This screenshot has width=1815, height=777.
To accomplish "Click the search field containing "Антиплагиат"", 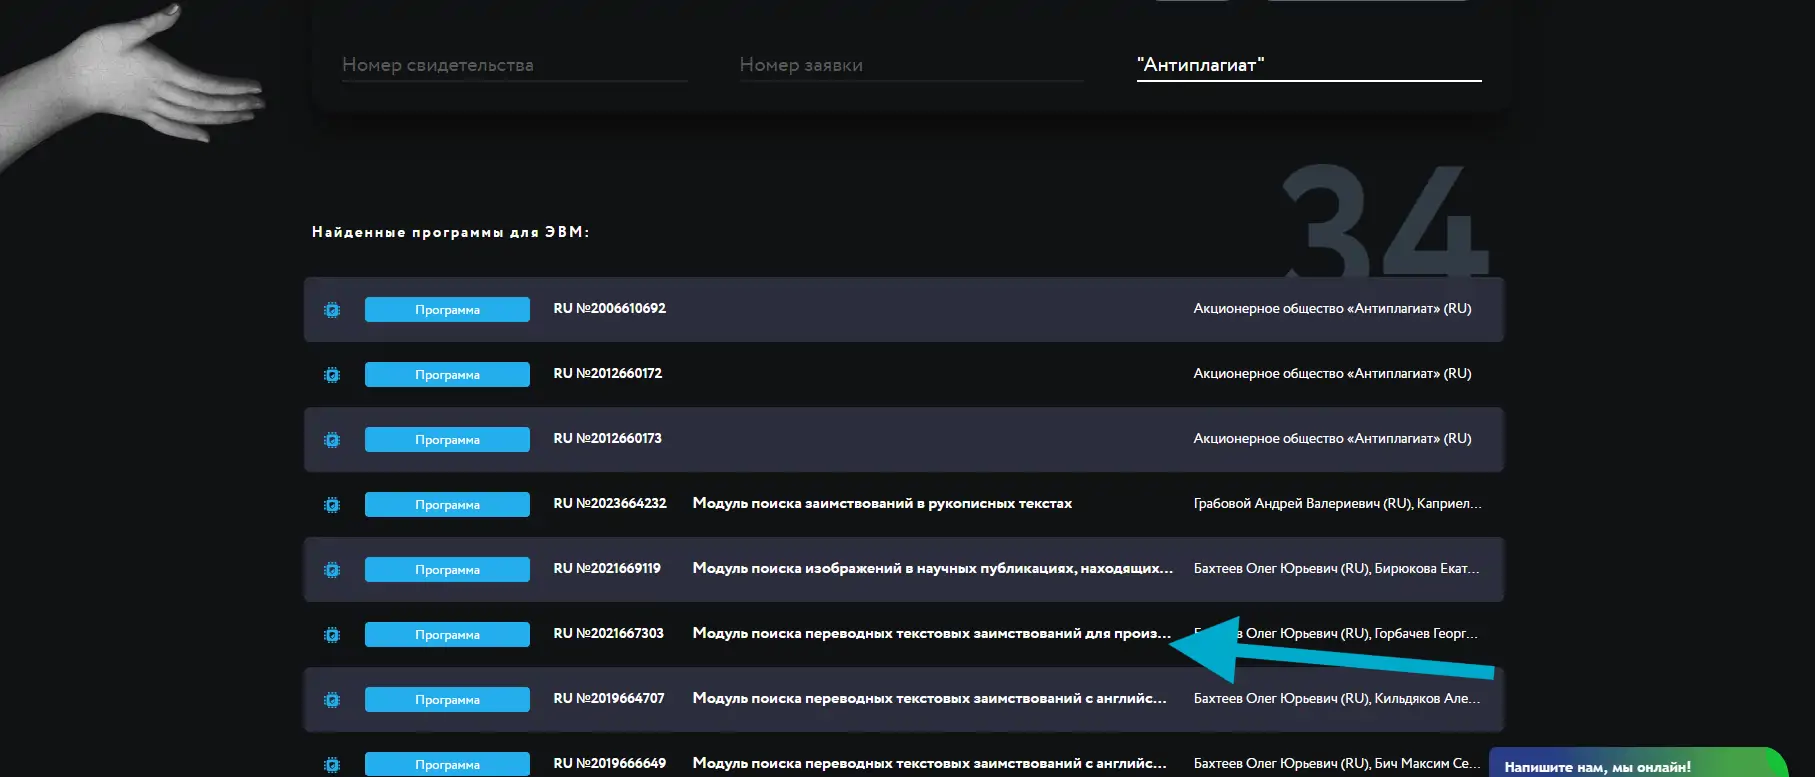I will [x=1308, y=65].
